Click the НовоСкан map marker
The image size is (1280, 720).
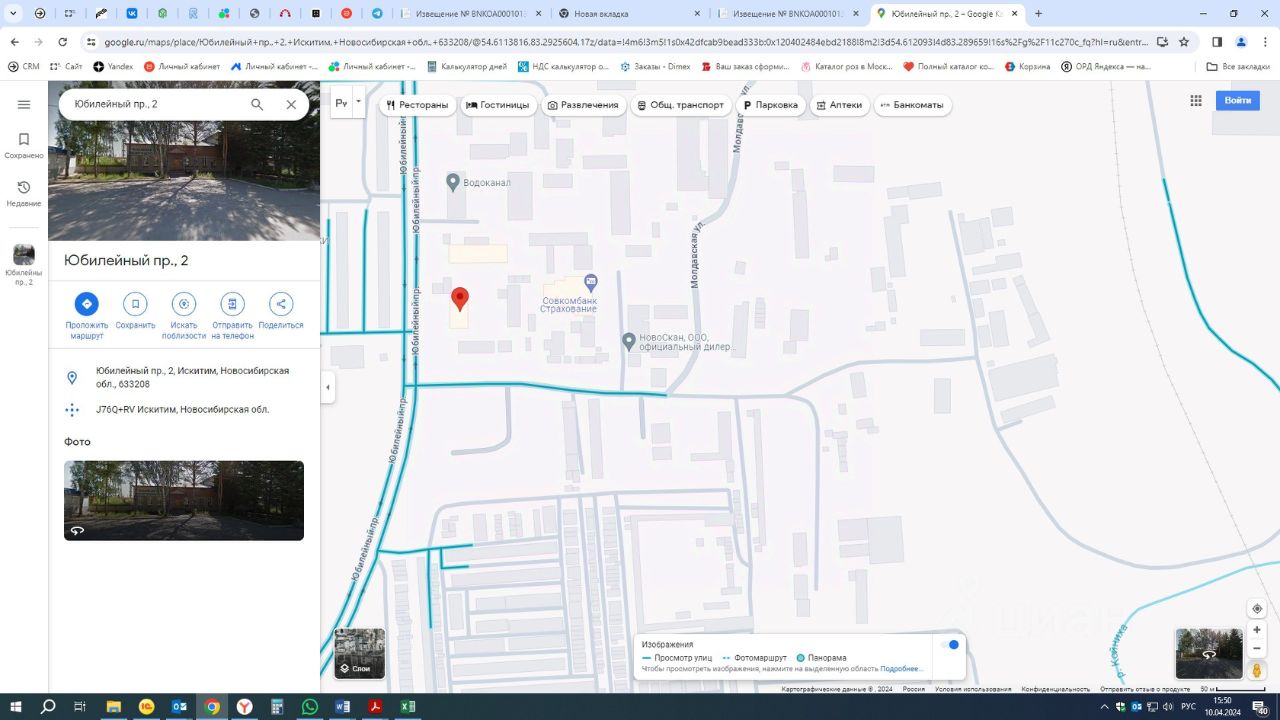point(628,341)
